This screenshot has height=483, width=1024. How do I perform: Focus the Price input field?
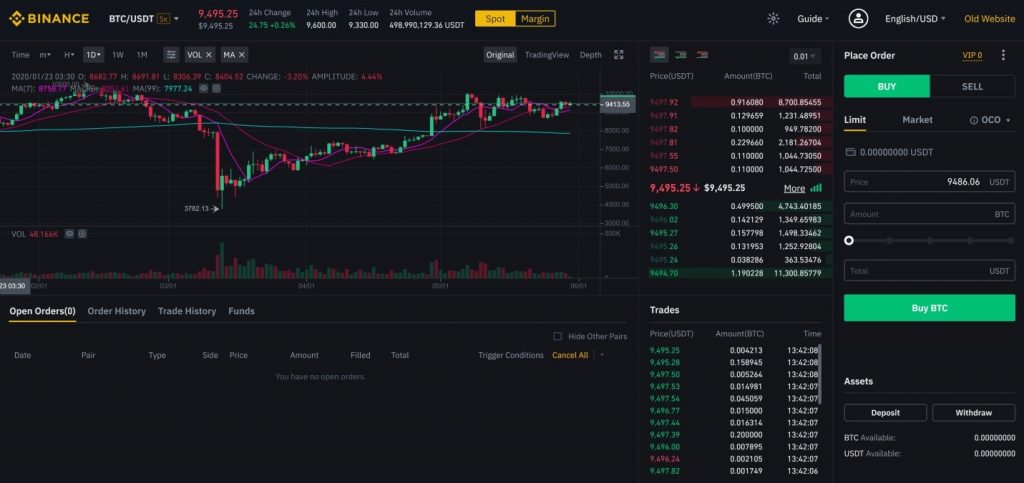tap(929, 182)
